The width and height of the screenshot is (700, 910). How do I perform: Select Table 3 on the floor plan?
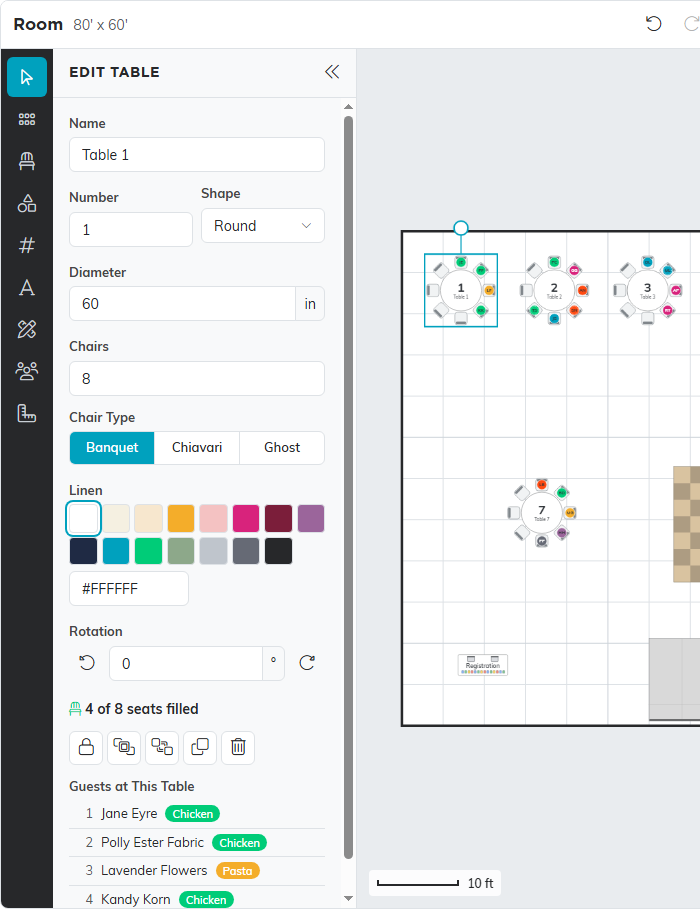[648, 290]
